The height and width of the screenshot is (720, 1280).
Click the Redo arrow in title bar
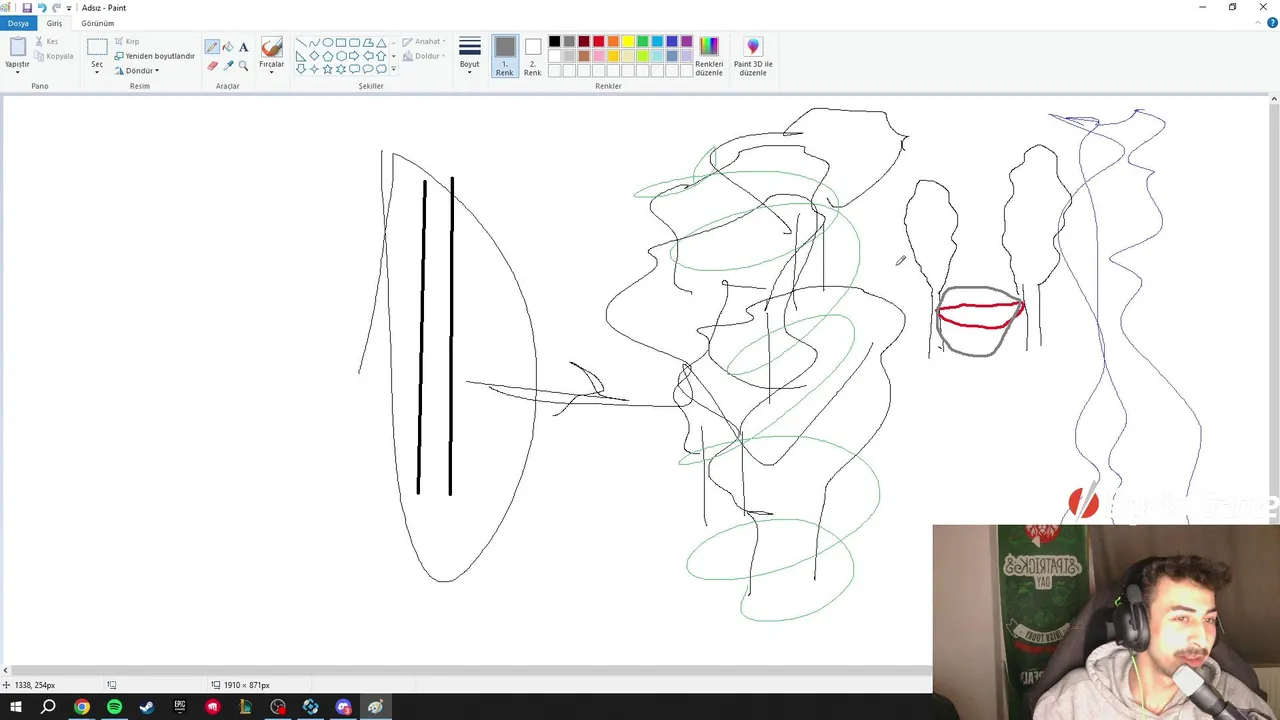(56, 7)
